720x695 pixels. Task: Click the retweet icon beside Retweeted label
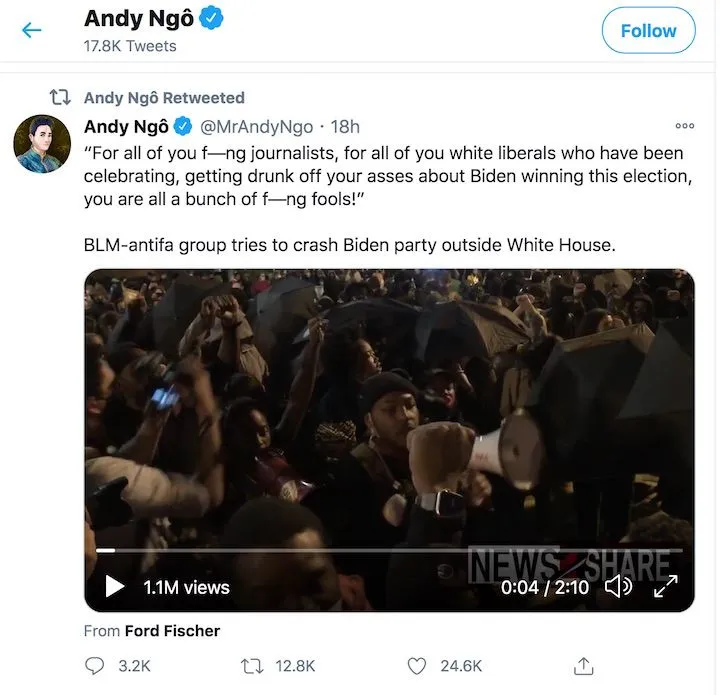point(61,98)
